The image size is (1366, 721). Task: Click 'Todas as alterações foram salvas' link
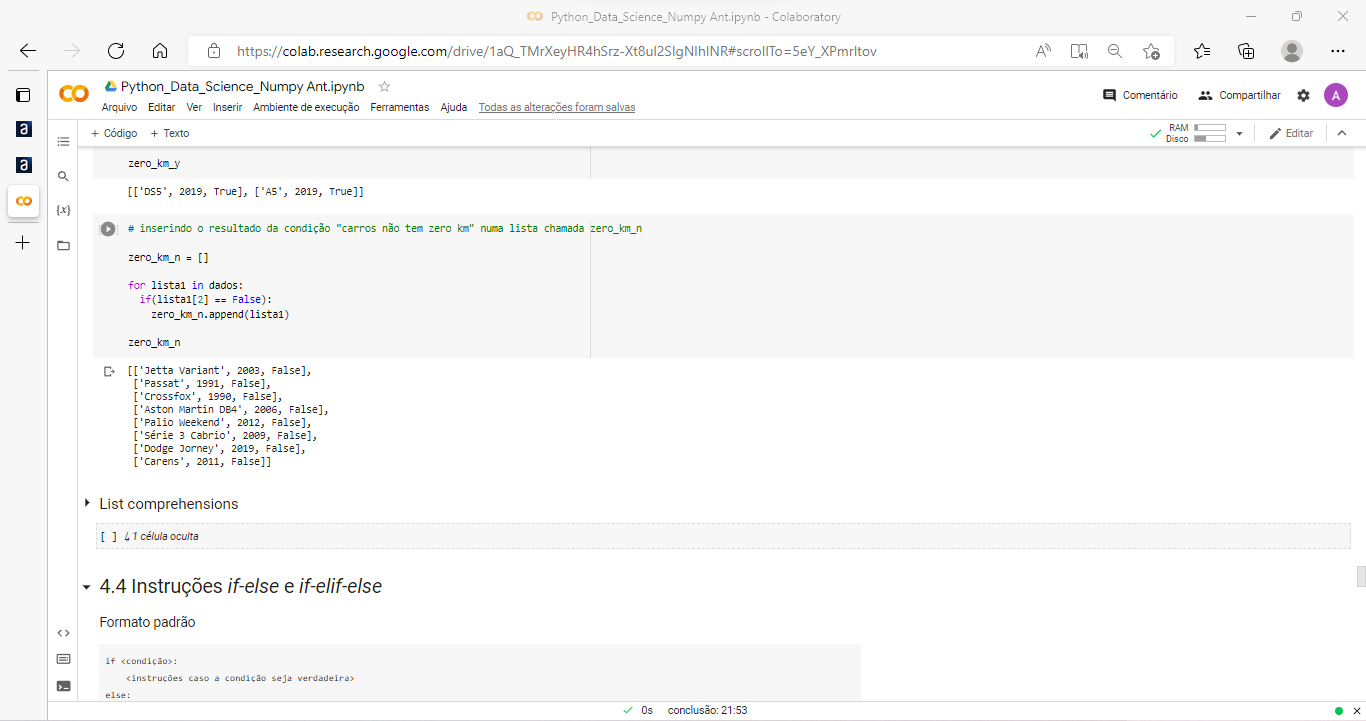pyautogui.click(x=557, y=107)
